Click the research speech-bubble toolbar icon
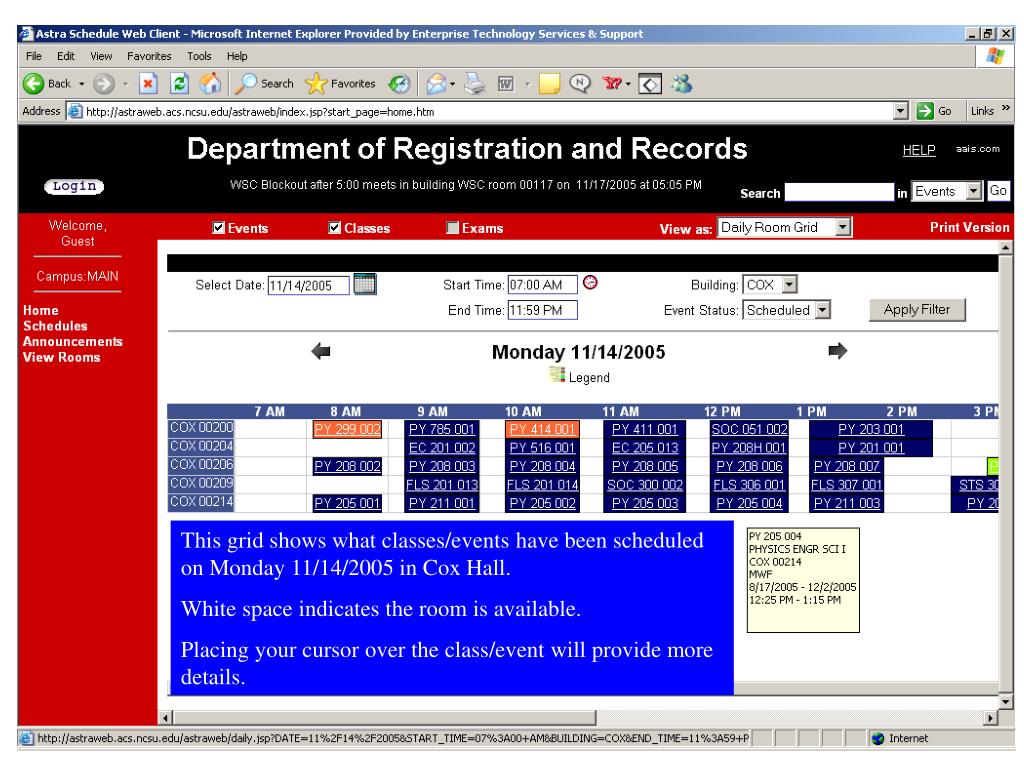Viewport: 1024px width, 768px height. 579,84
